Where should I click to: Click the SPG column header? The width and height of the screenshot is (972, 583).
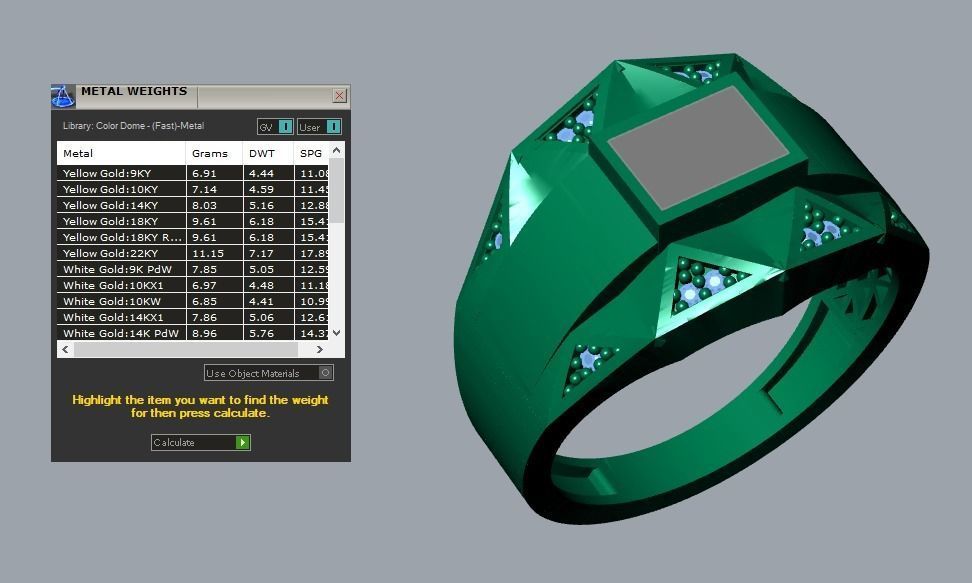click(x=311, y=153)
